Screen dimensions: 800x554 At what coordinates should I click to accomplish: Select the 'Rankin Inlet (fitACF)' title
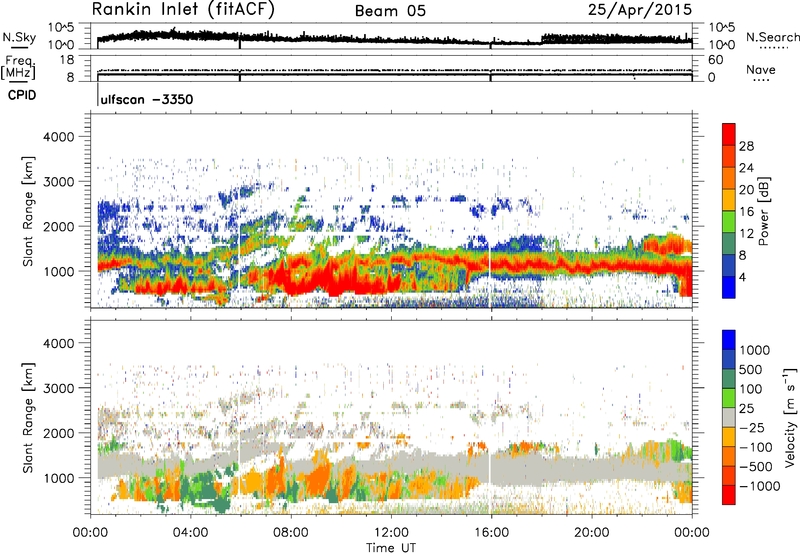pos(183,9)
